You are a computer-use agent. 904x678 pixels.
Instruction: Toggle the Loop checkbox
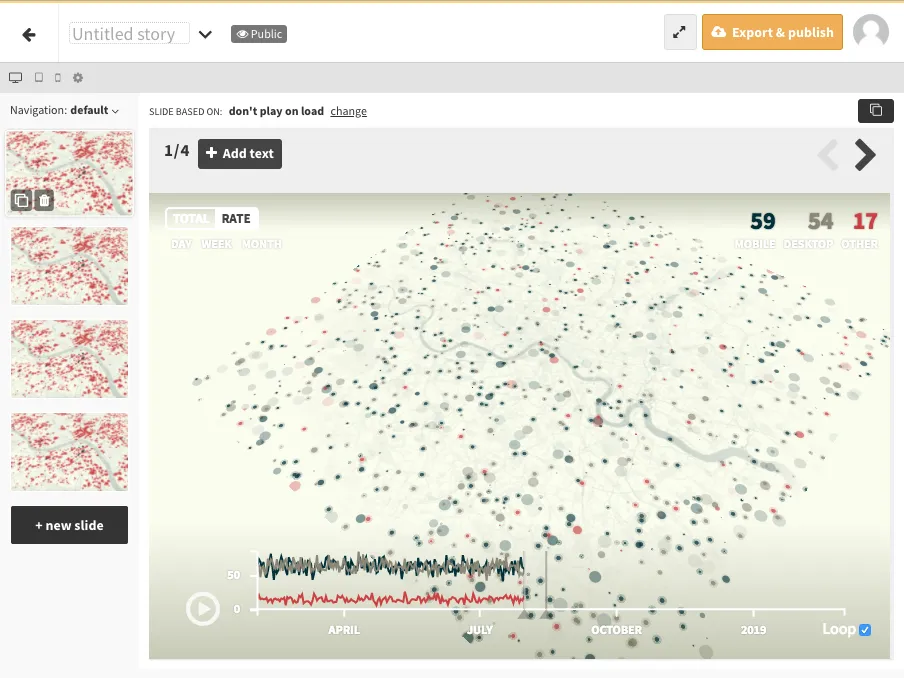click(x=865, y=630)
